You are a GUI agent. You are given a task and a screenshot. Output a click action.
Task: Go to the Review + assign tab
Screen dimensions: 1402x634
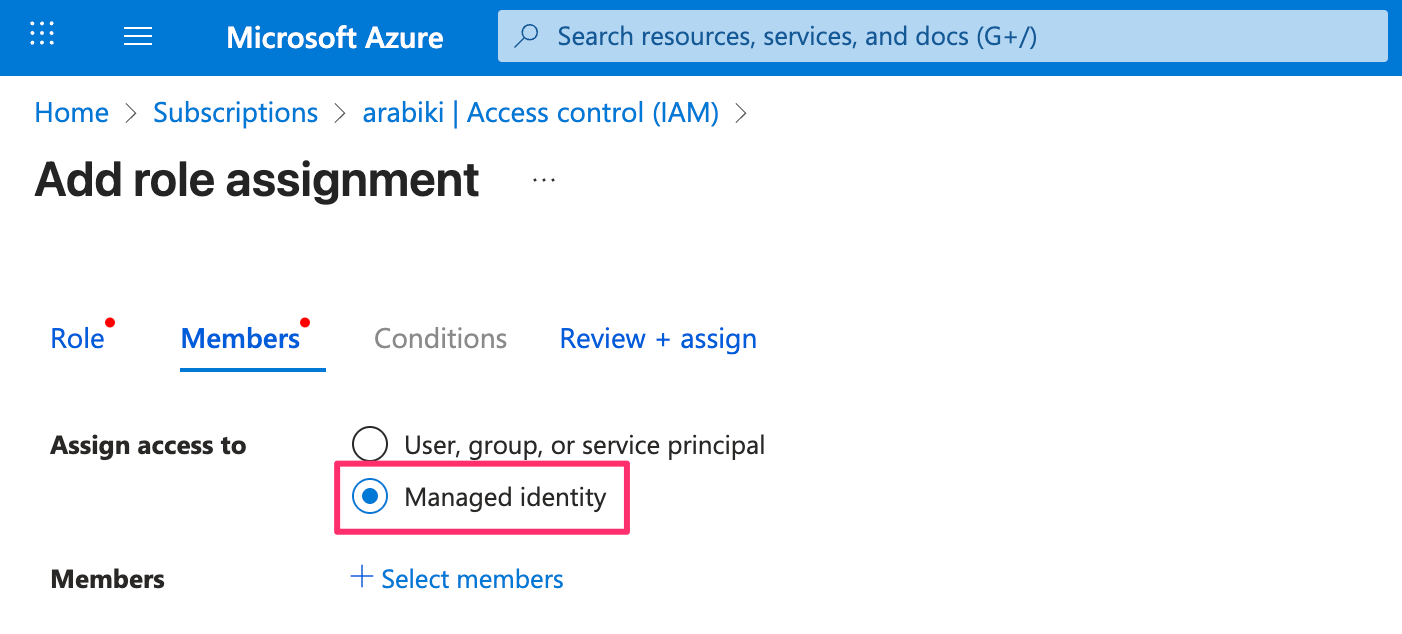click(x=658, y=339)
